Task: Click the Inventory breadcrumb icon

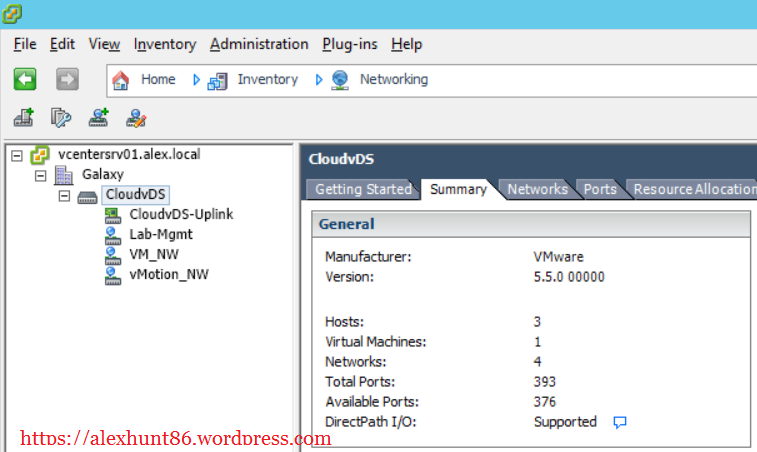Action: pos(217,81)
